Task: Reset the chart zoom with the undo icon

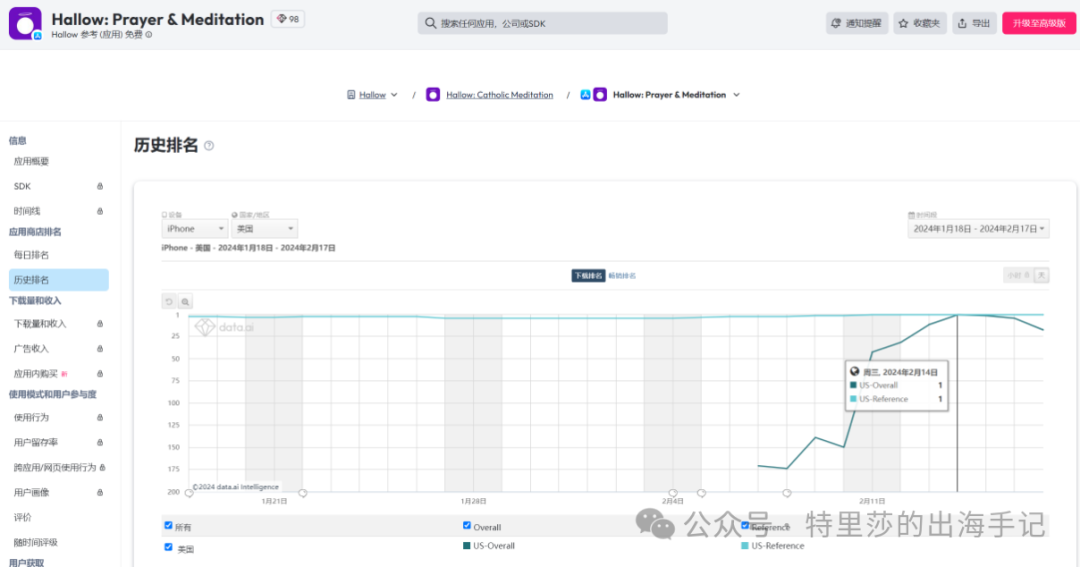Action: 169,302
